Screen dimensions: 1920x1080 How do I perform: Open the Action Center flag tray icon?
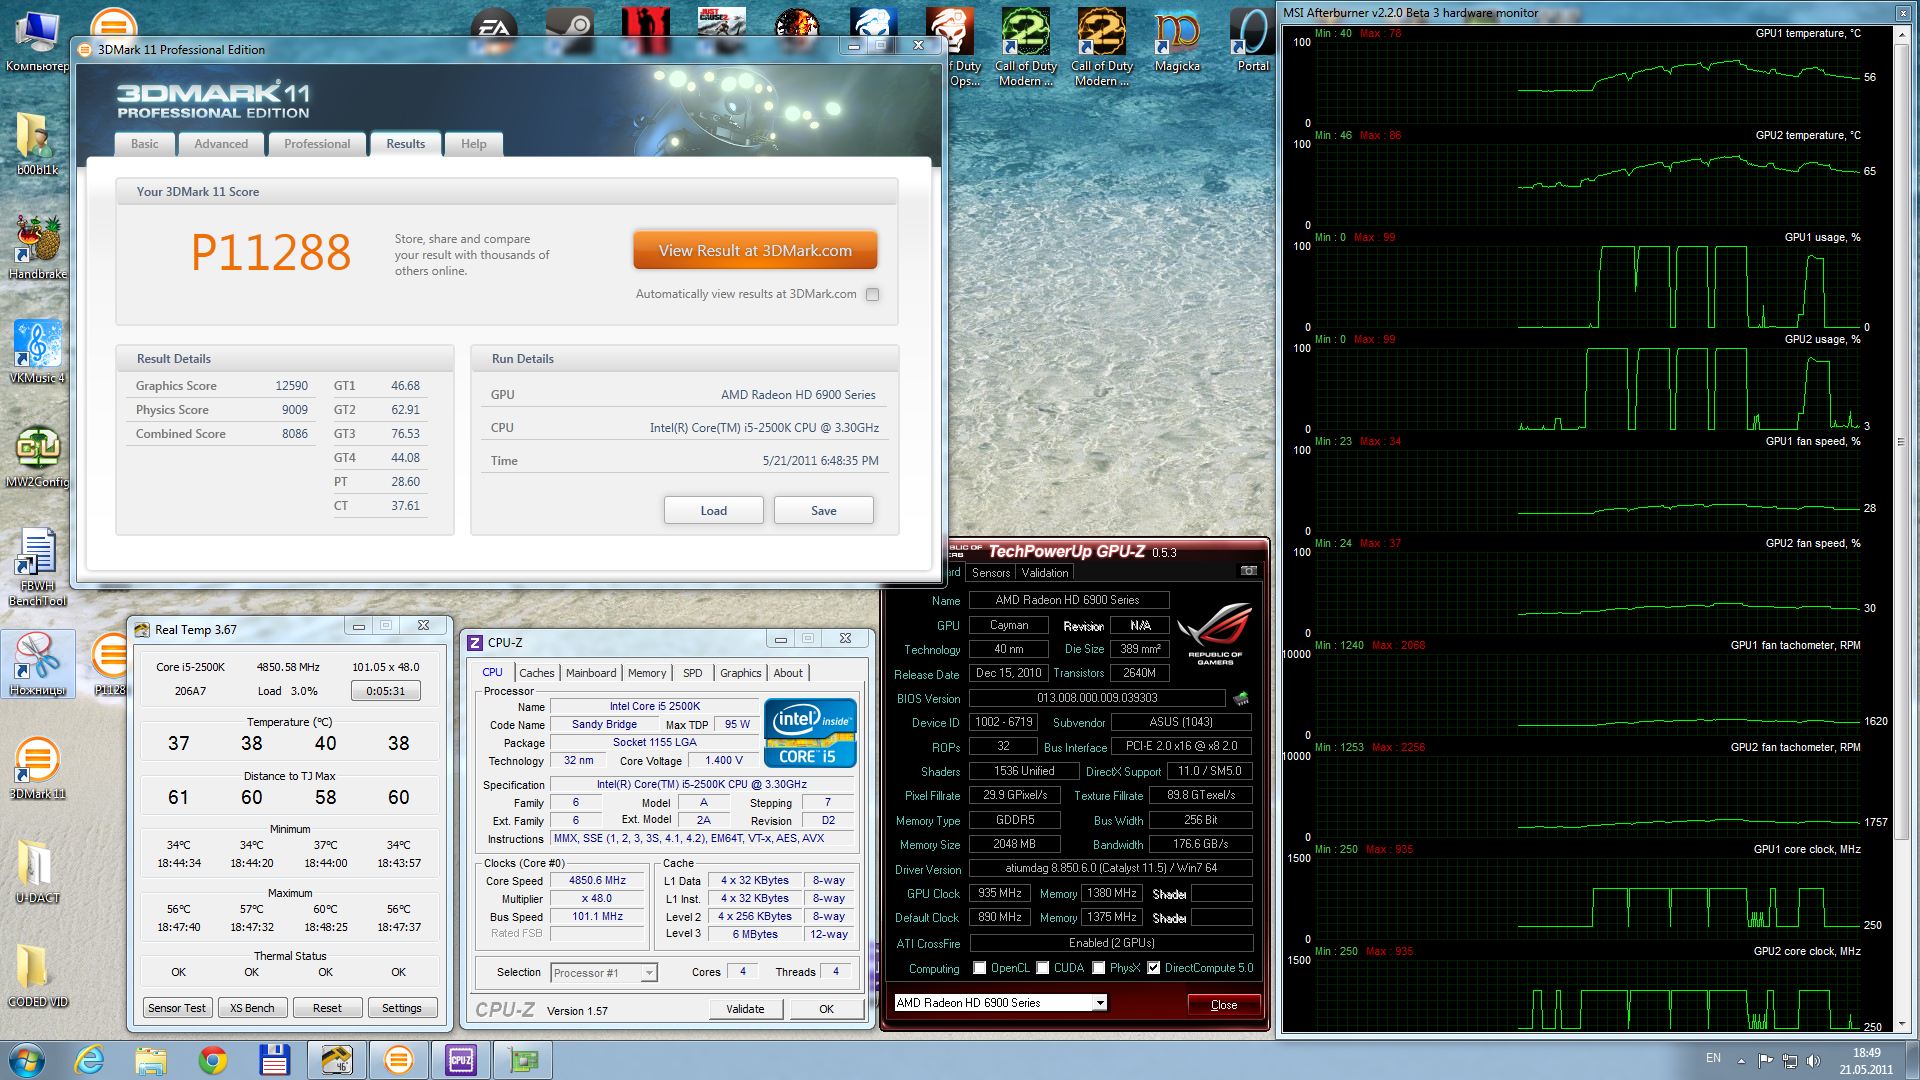coord(1766,1060)
